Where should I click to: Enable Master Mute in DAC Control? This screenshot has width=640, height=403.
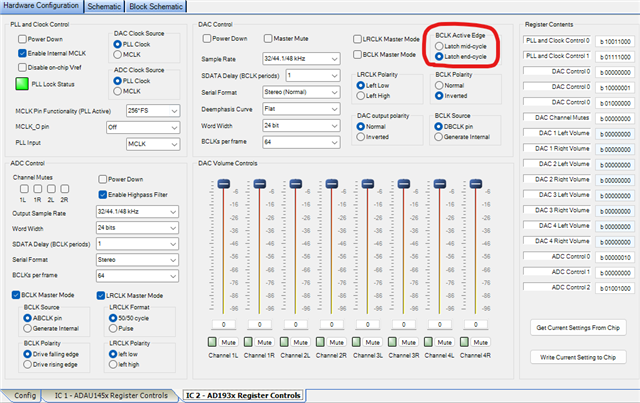pyautogui.click(x=268, y=38)
